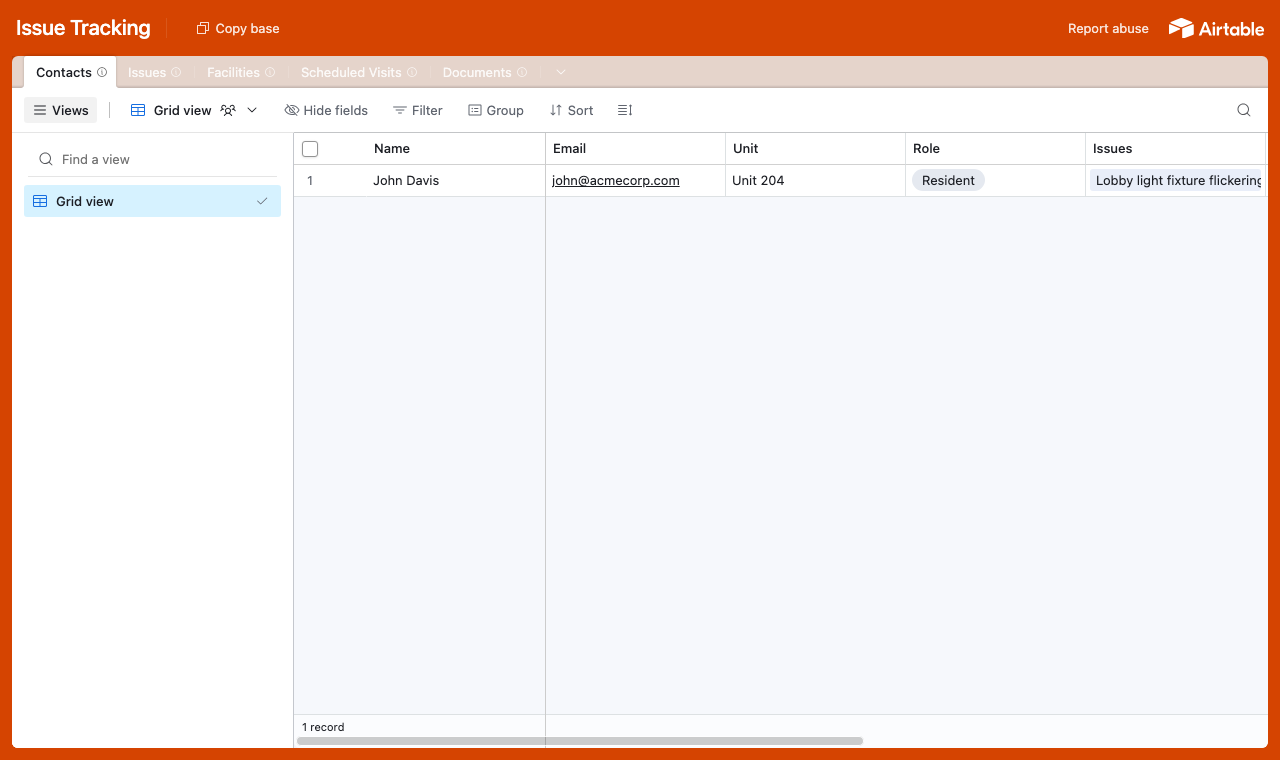Viewport: 1280px width, 760px height.
Task: Toggle the select-all checkbox in header
Action: click(x=310, y=149)
